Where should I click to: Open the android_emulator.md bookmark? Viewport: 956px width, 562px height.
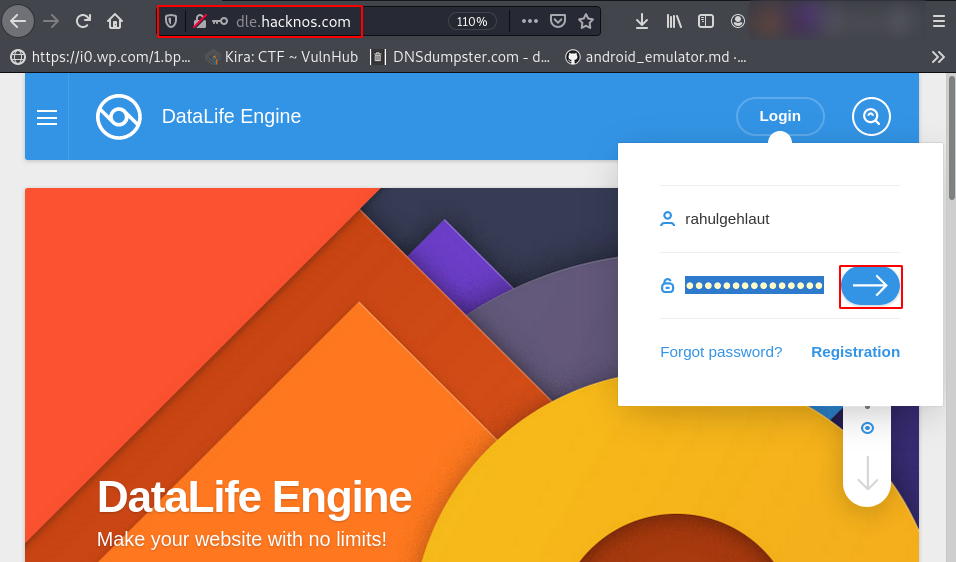coord(656,57)
